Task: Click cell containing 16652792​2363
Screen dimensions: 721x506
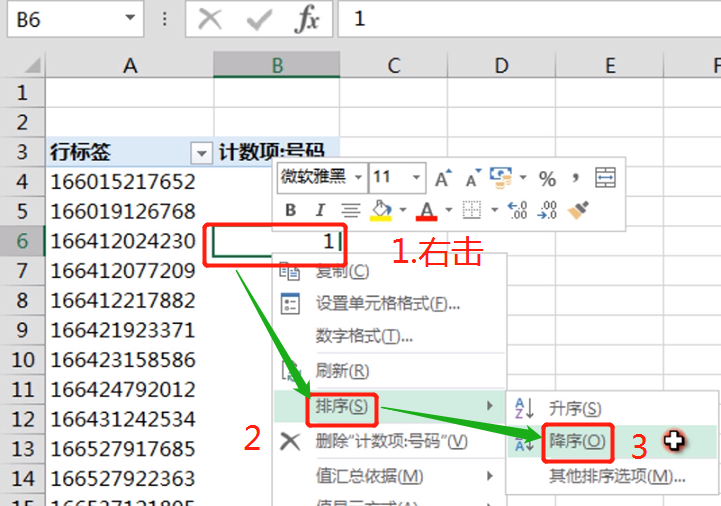Action: [130, 479]
